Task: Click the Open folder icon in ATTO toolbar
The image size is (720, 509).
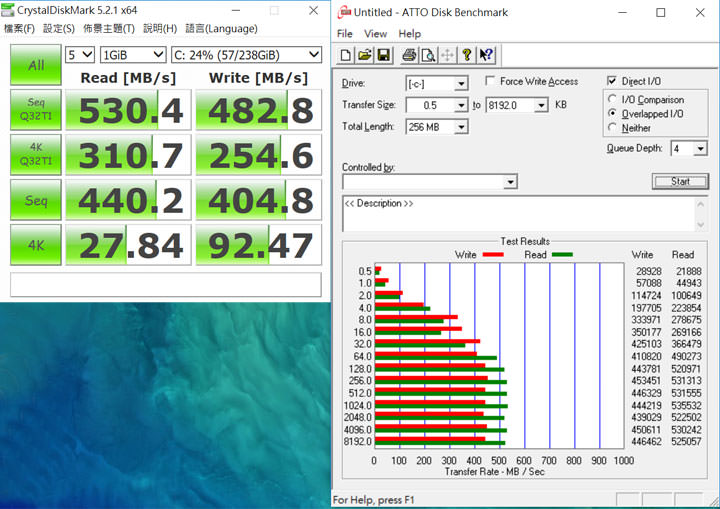Action: click(x=365, y=55)
